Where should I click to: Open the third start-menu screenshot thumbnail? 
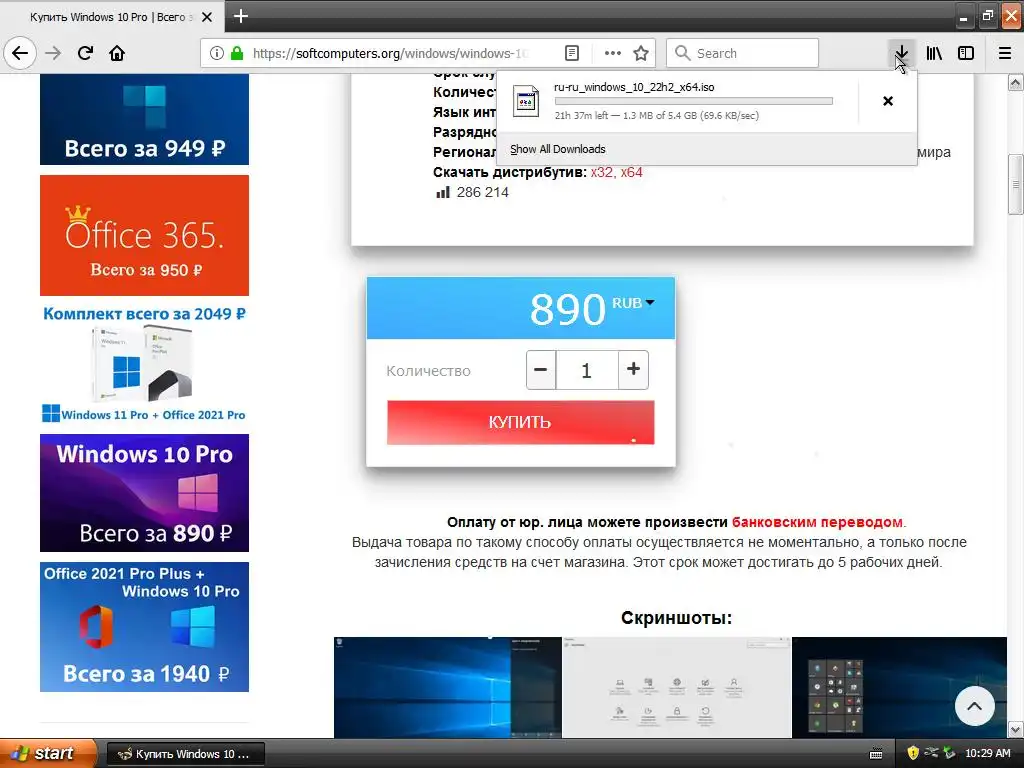(899, 688)
